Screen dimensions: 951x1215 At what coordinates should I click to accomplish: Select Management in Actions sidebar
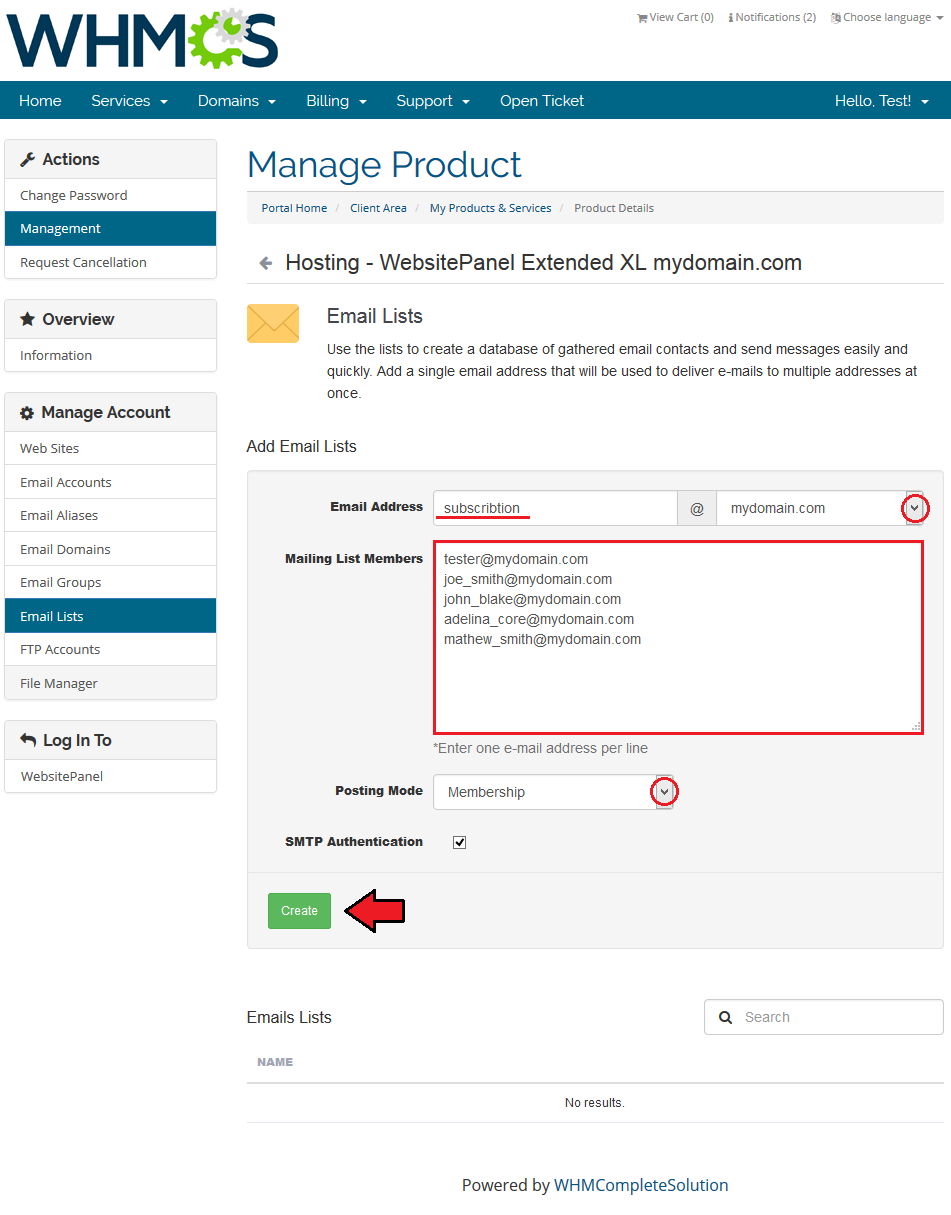(x=111, y=229)
